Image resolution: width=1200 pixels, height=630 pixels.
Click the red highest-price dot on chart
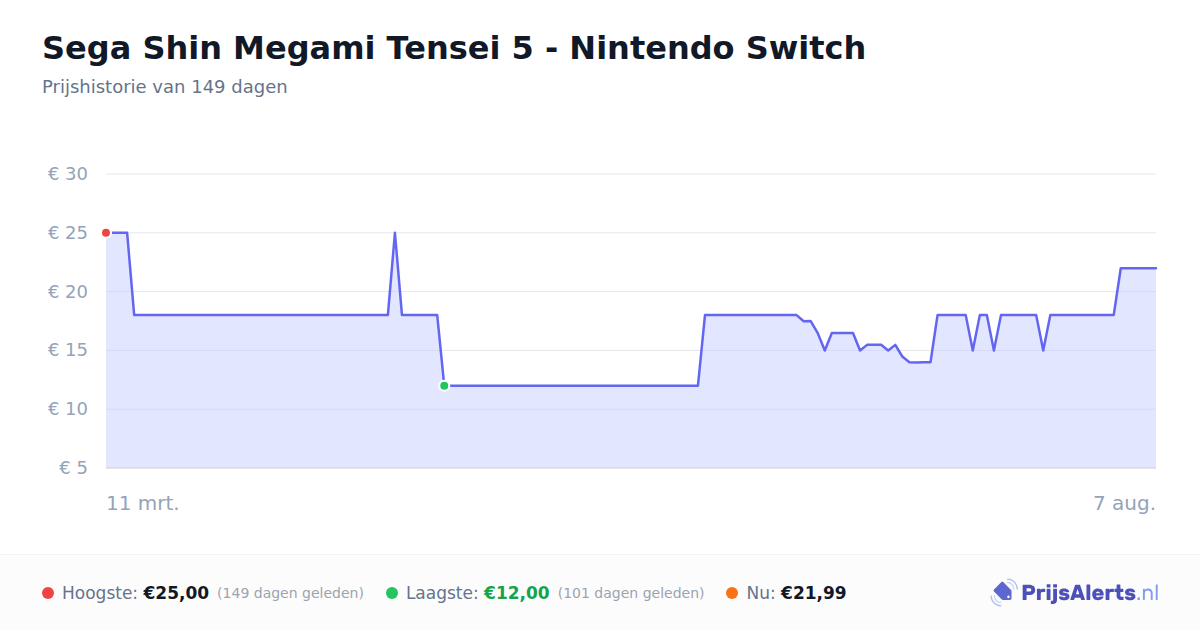coord(106,233)
